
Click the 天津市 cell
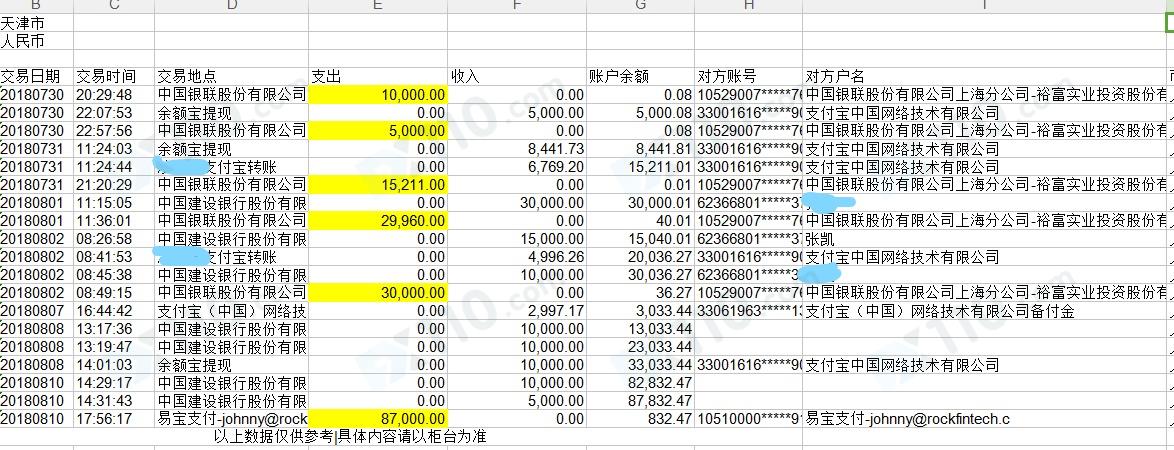[x=36, y=22]
